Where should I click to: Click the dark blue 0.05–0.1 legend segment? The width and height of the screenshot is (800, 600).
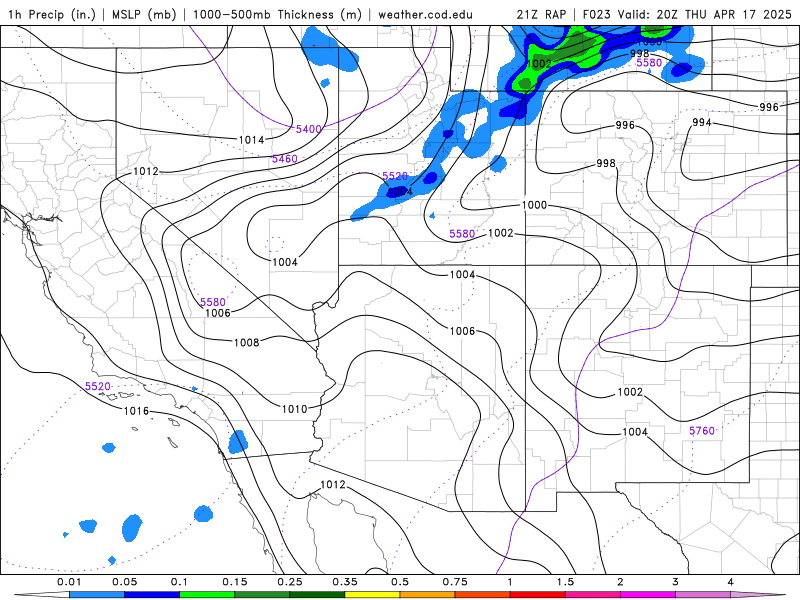[152, 595]
